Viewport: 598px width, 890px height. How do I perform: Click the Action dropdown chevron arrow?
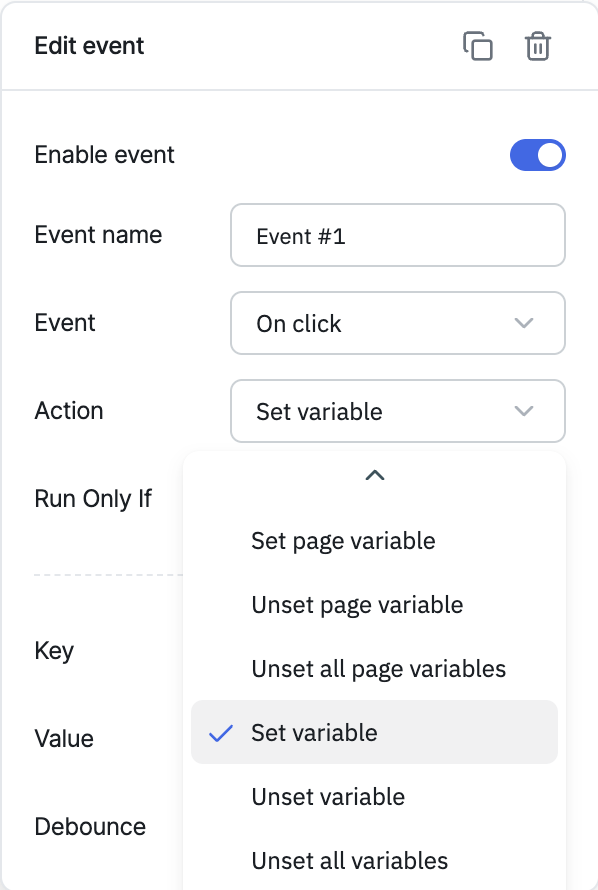pos(523,411)
